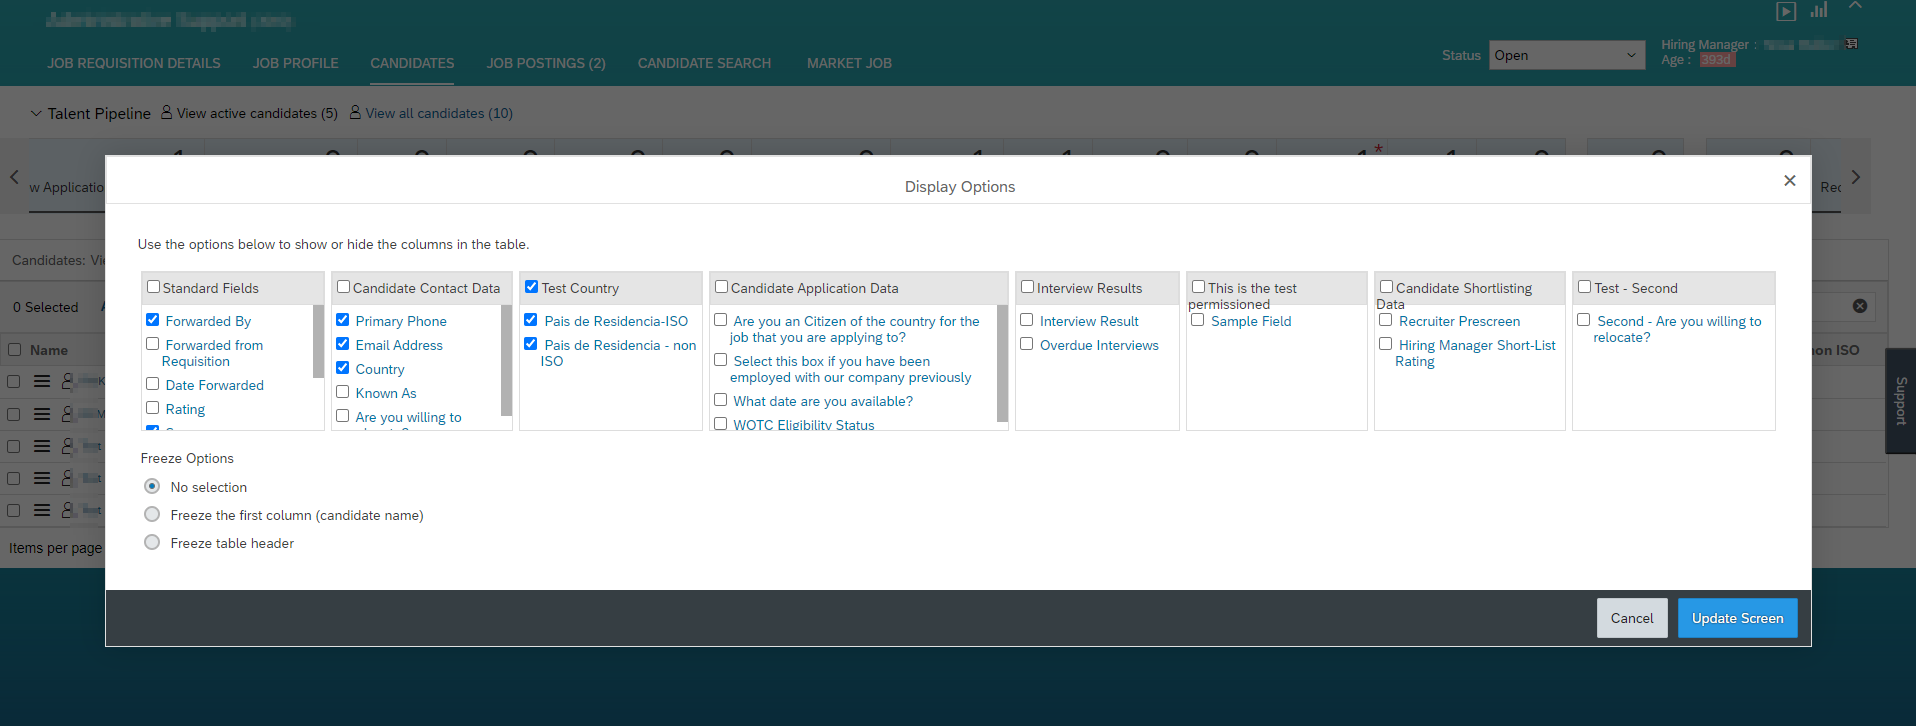Click candidate person icon in fifth row

point(68,510)
